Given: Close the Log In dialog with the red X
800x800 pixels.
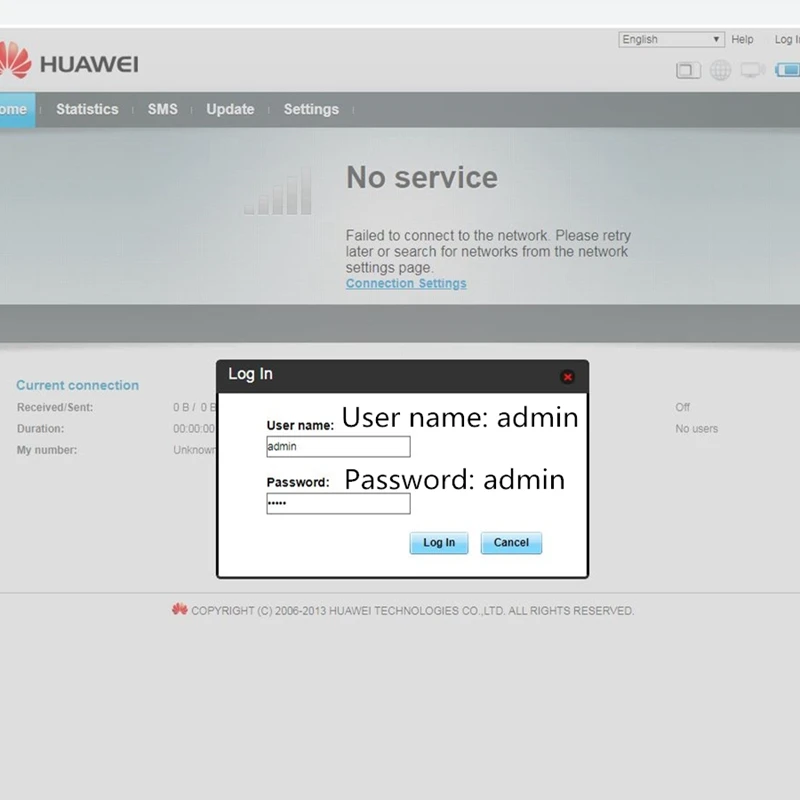Looking at the screenshot, I should pos(567,377).
